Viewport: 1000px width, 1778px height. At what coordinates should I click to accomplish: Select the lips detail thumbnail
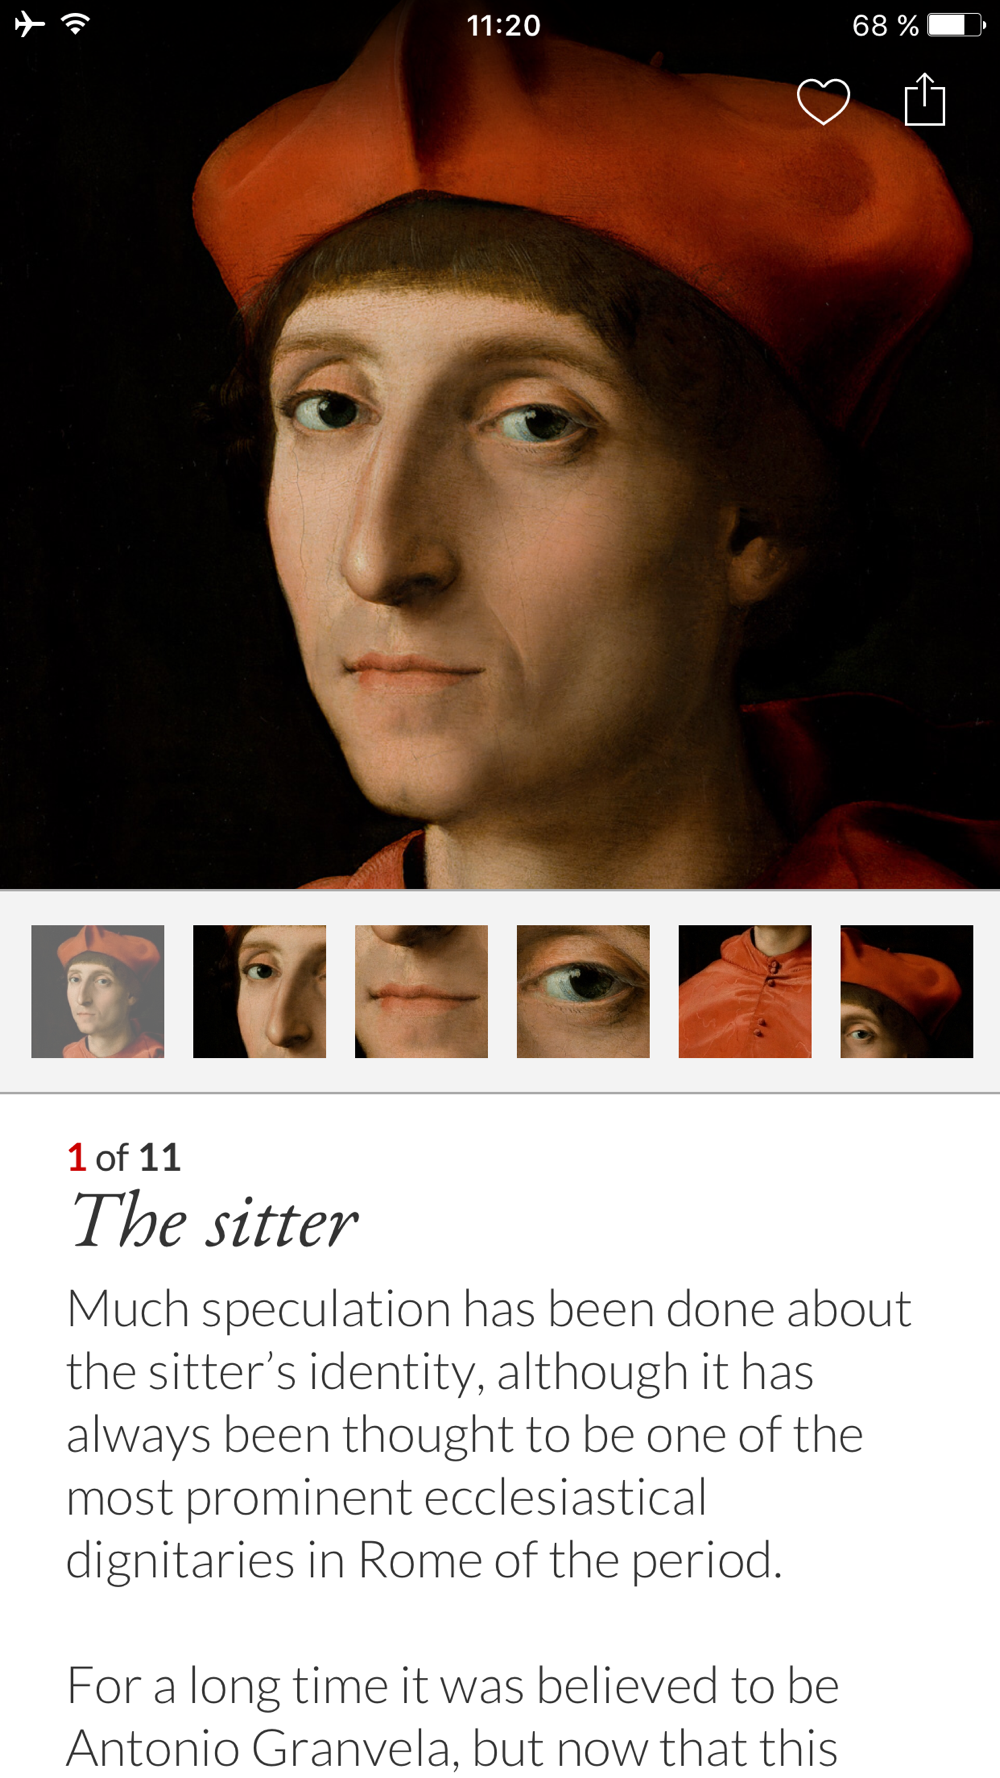tap(422, 991)
